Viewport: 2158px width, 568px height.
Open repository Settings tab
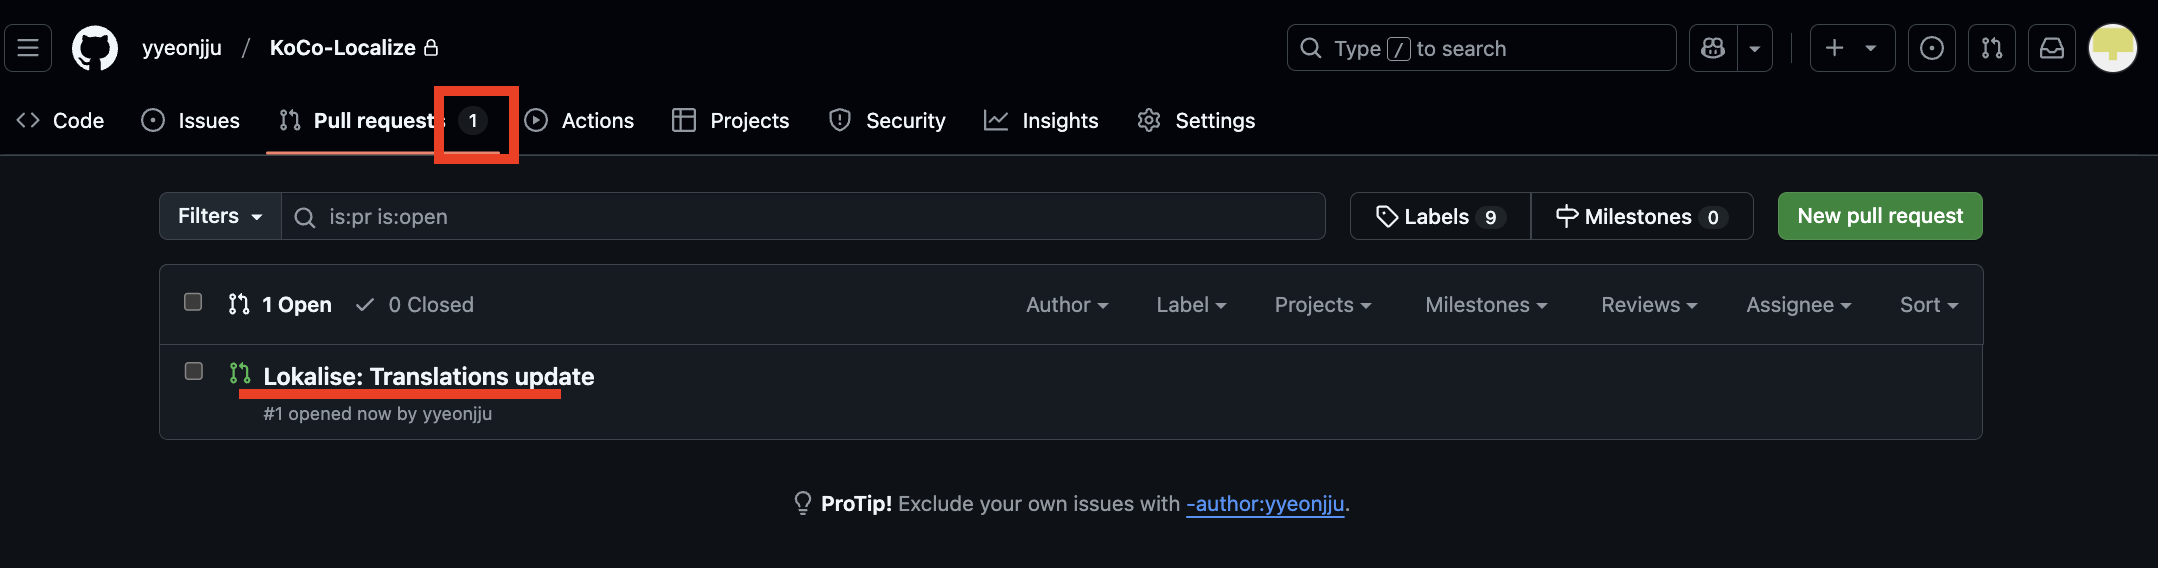1196,121
